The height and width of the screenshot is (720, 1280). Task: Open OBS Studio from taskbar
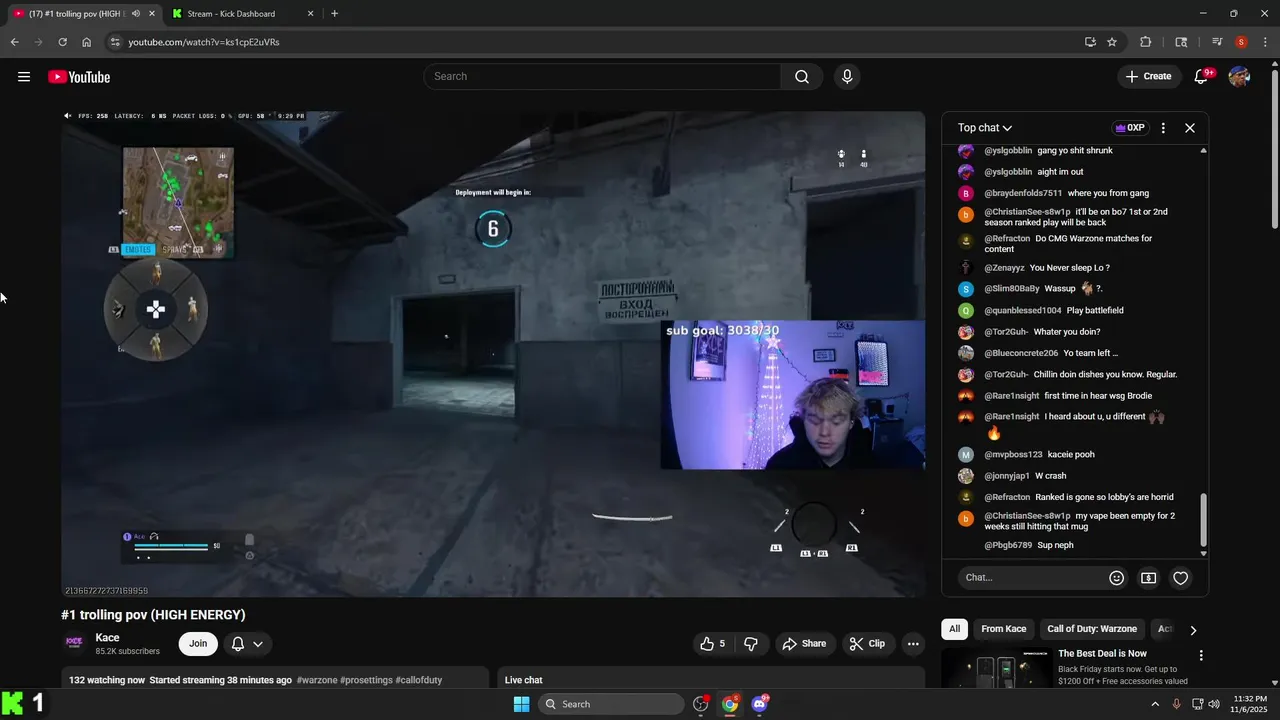[x=701, y=704]
